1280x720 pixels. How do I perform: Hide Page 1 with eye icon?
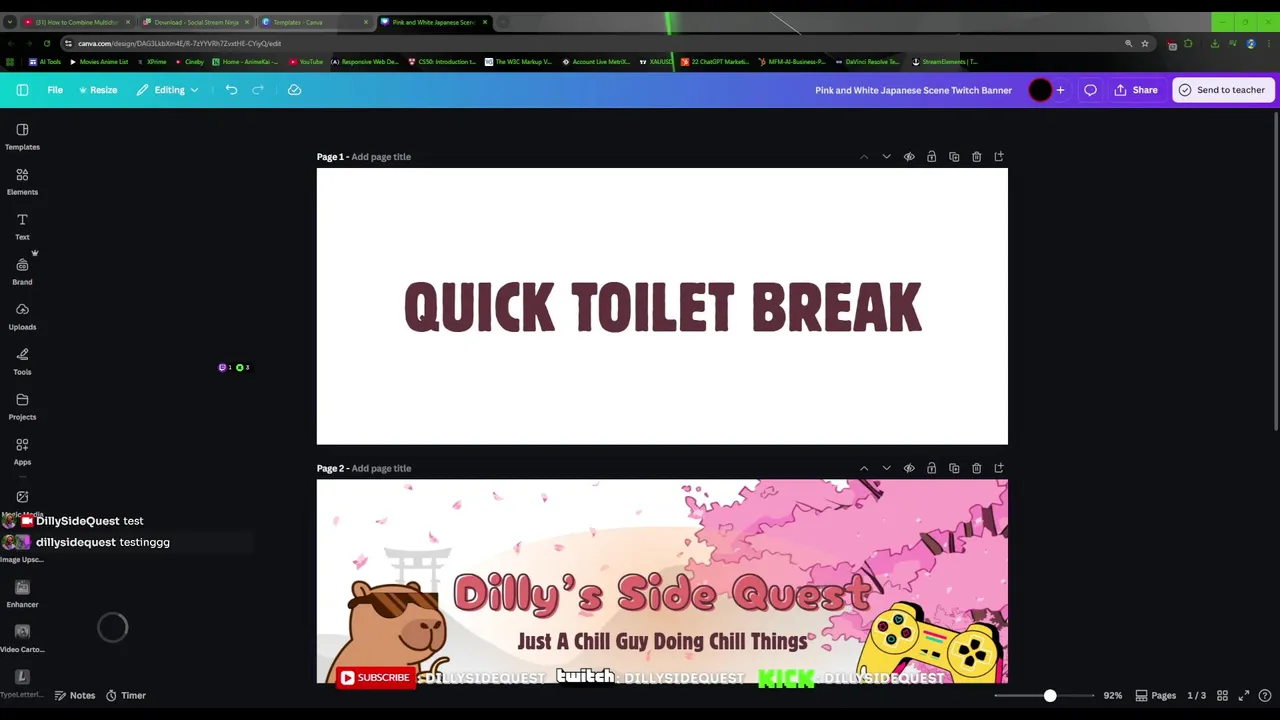[909, 157]
